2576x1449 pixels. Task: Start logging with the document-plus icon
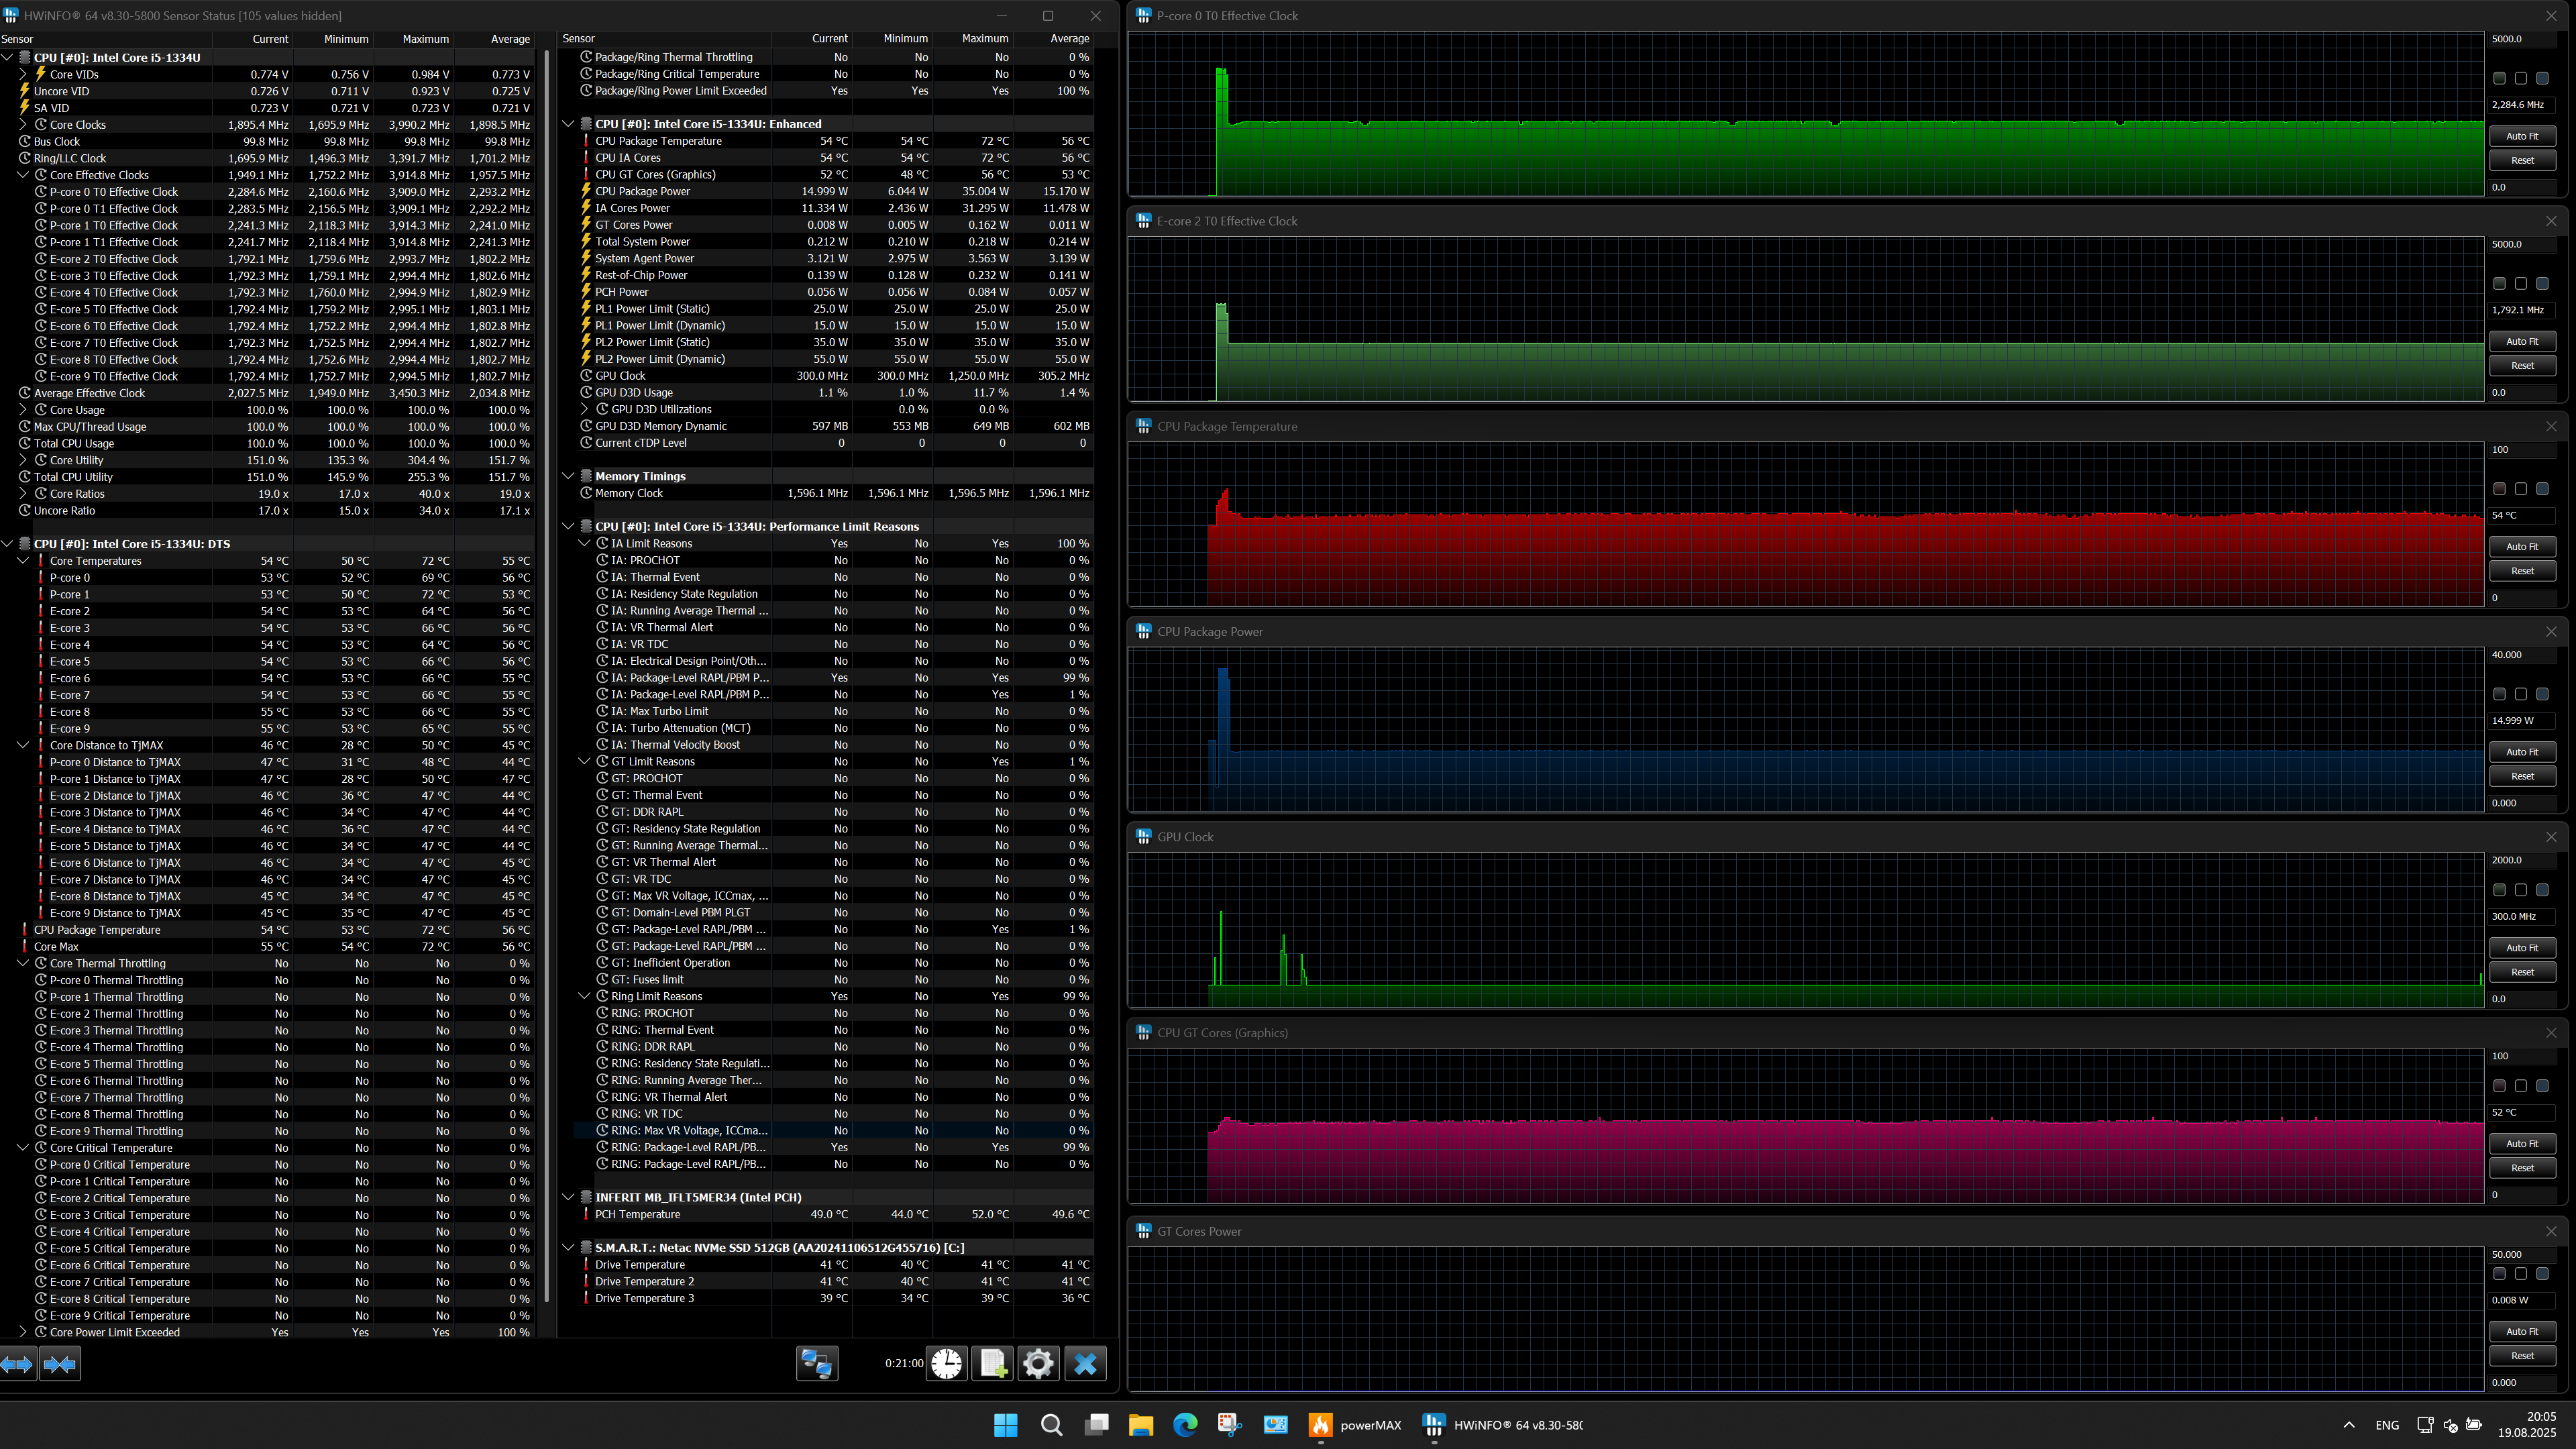(x=992, y=1363)
